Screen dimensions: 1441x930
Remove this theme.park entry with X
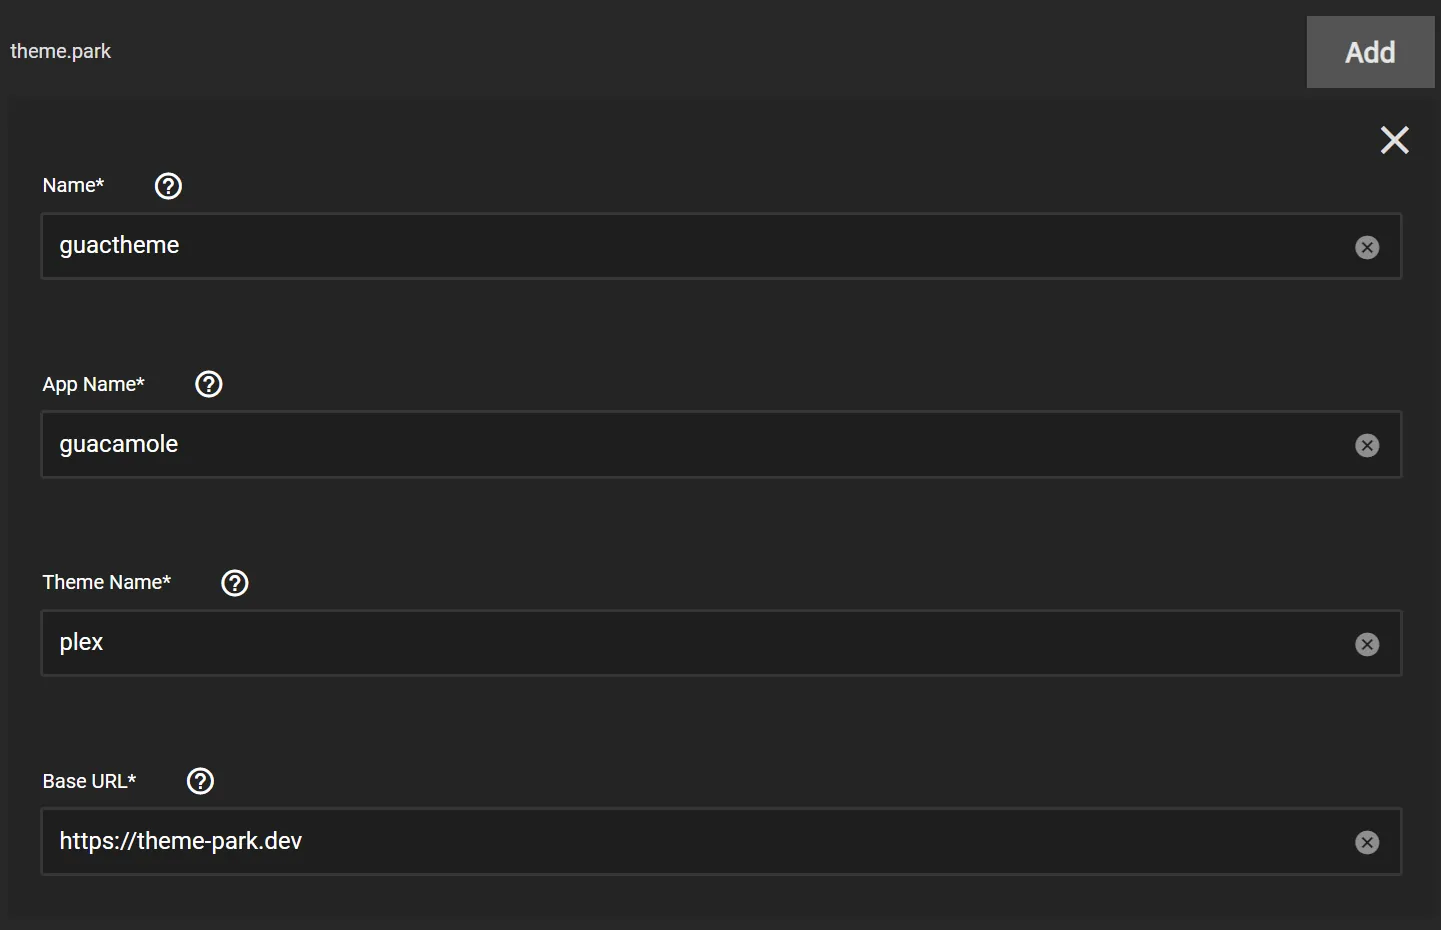click(x=1394, y=140)
